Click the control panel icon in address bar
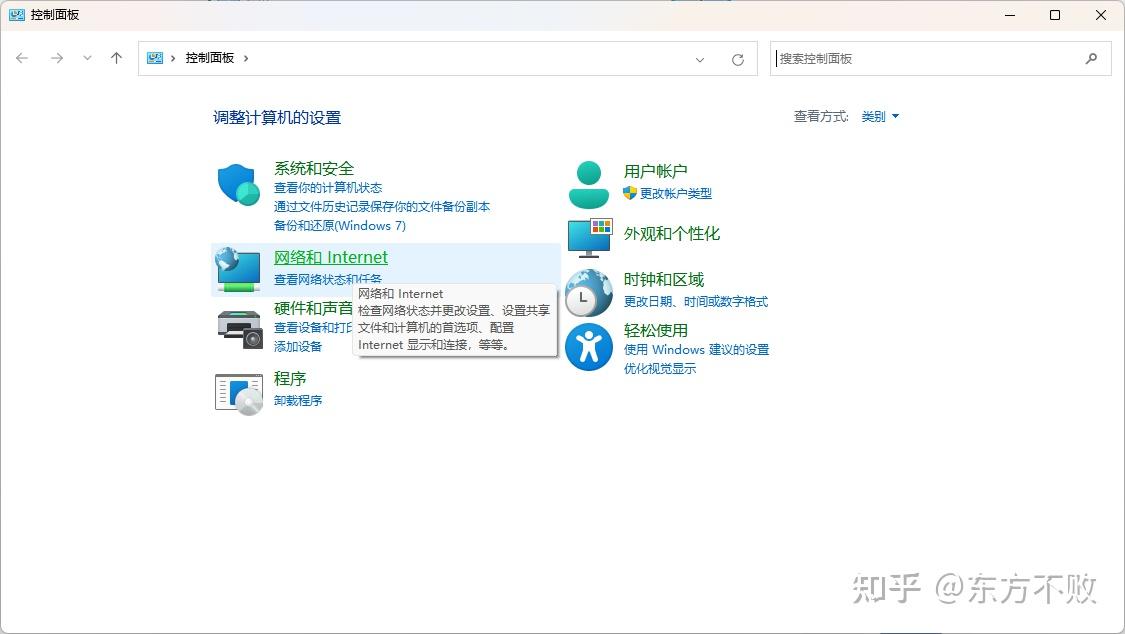1125x634 pixels. 155,58
